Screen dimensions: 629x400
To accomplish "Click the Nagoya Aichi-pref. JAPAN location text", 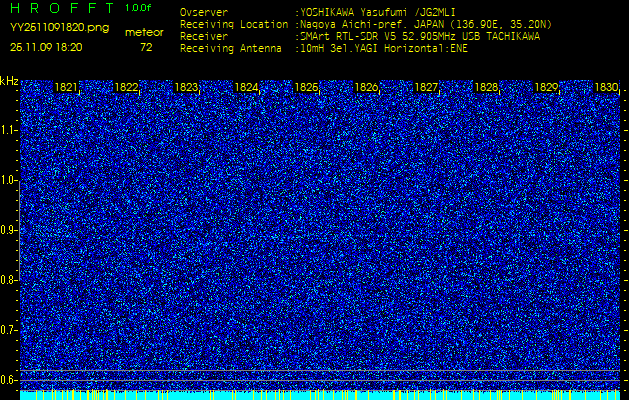I will [424, 24].
